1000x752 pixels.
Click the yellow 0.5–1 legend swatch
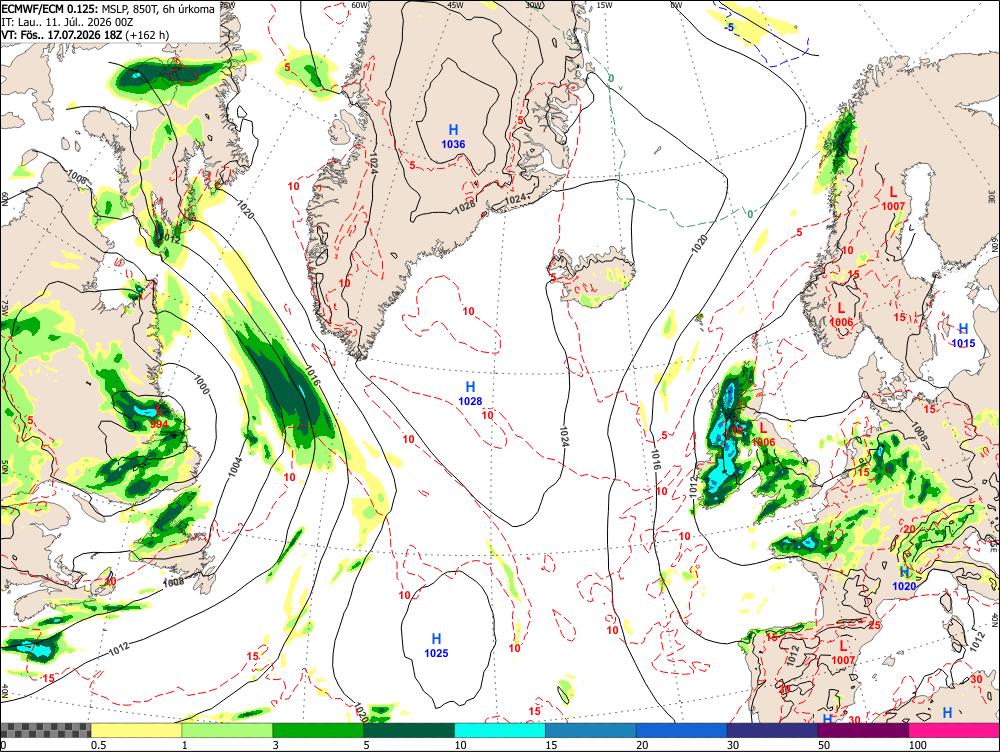point(136,730)
